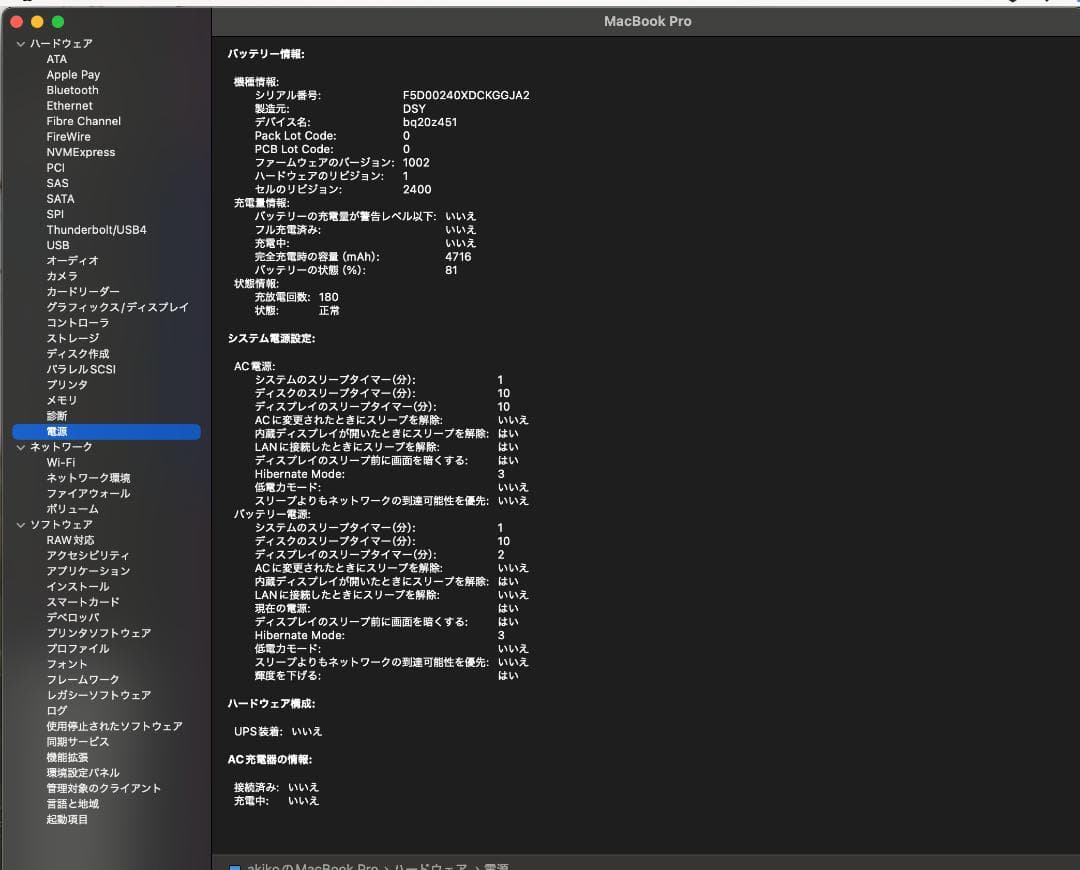Viewport: 1080px width, 870px height.
Task: Collapse the ネットワーク section
Action: [20, 446]
